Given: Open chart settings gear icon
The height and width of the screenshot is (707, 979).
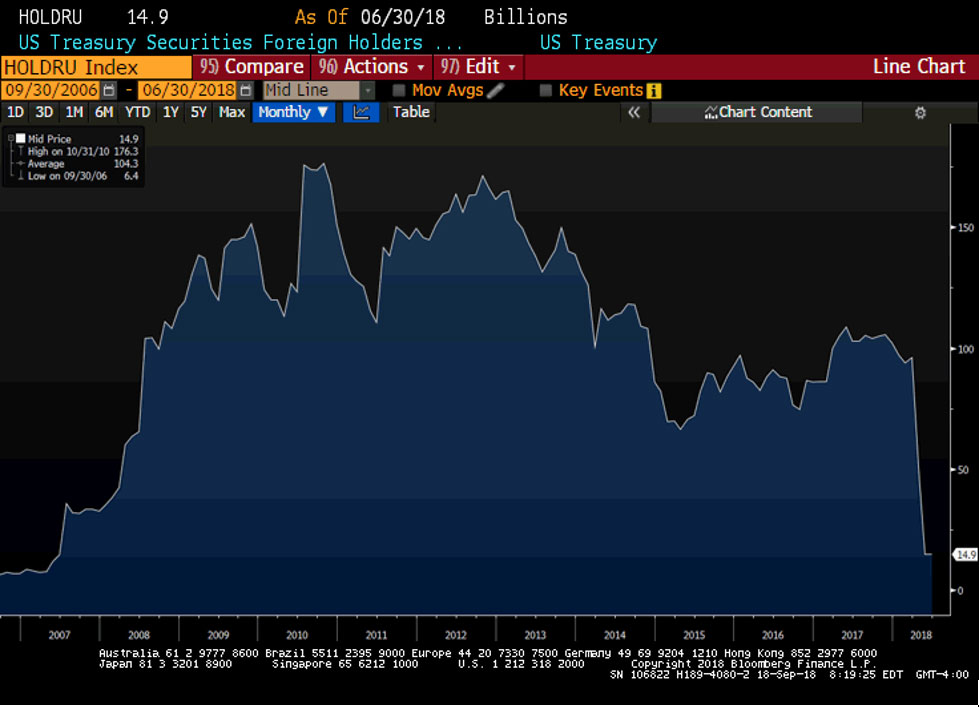Looking at the screenshot, I should (x=920, y=113).
